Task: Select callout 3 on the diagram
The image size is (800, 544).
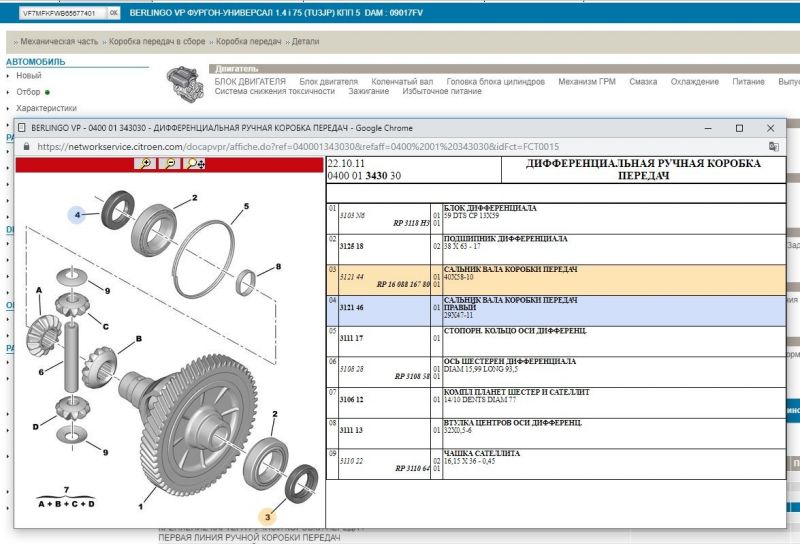Action: tap(268, 516)
